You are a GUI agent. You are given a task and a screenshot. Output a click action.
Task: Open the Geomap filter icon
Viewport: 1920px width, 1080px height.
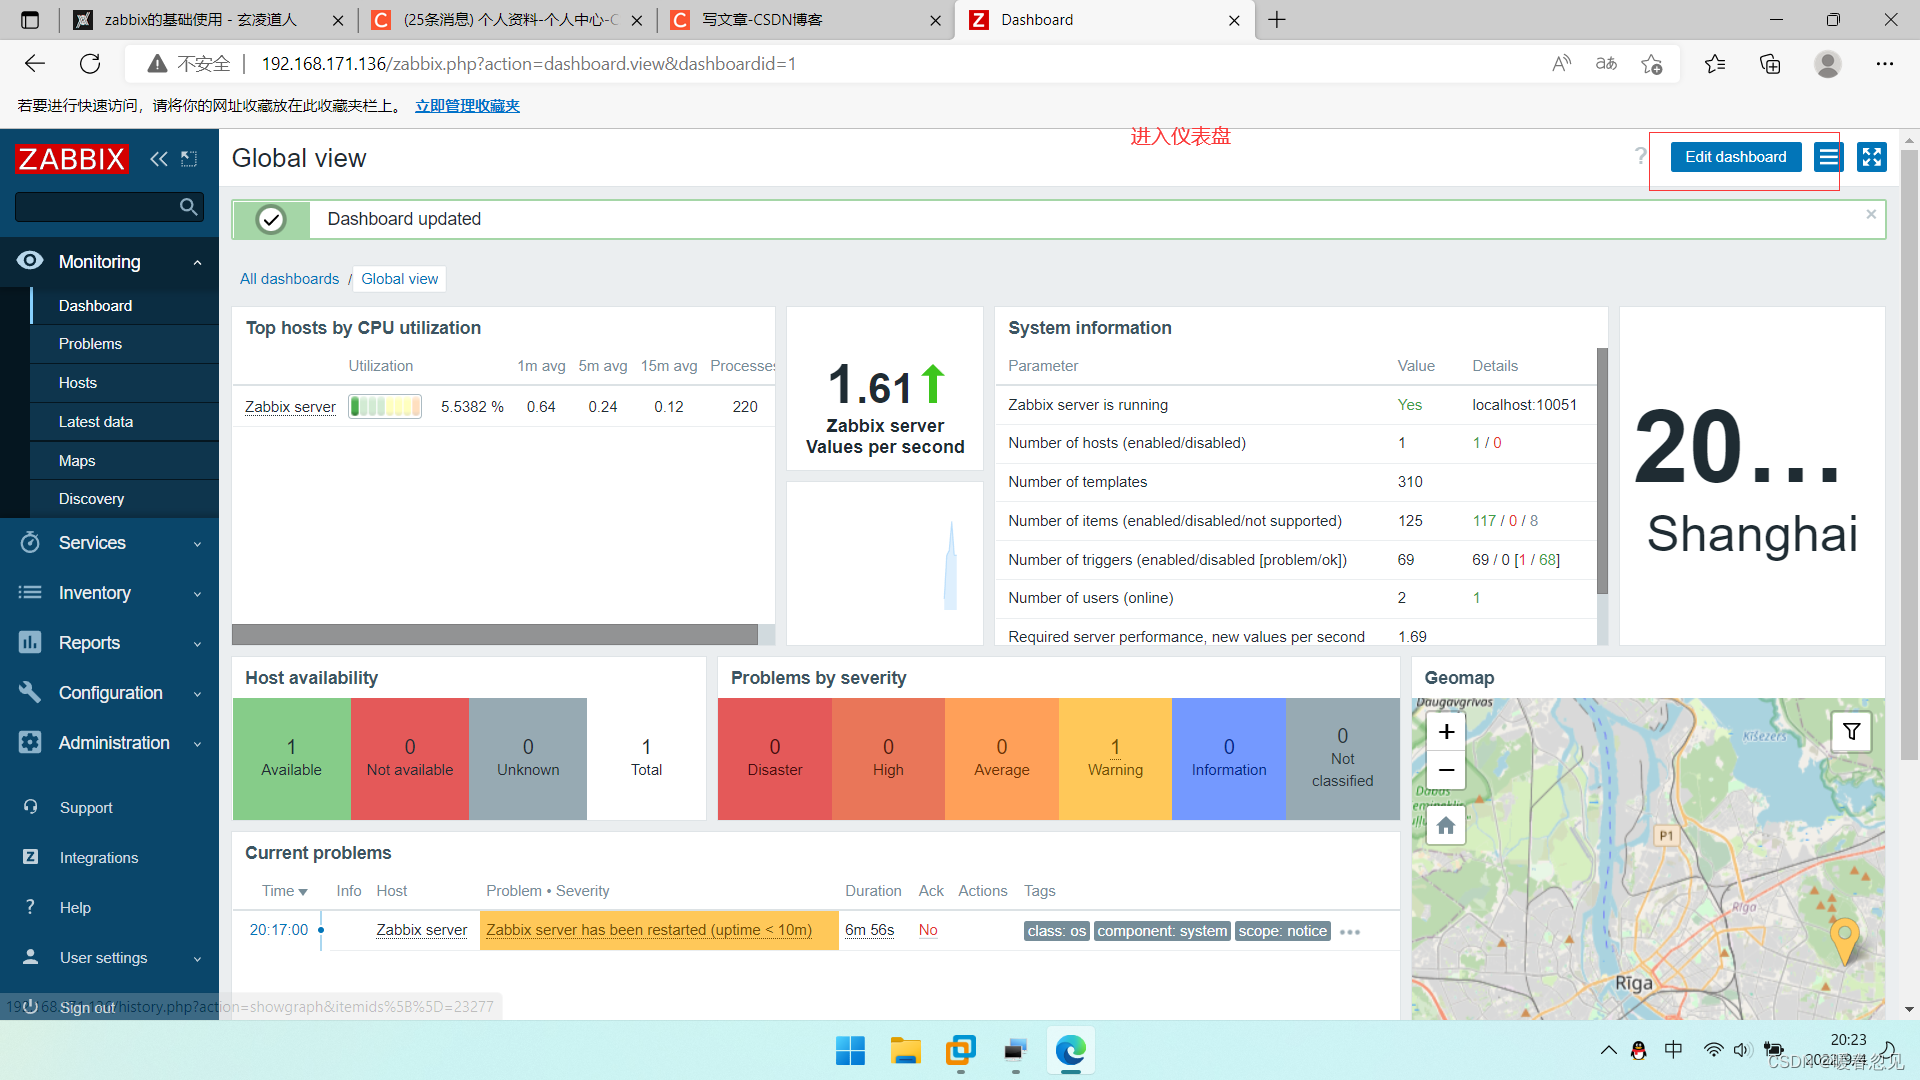pyautogui.click(x=1851, y=732)
